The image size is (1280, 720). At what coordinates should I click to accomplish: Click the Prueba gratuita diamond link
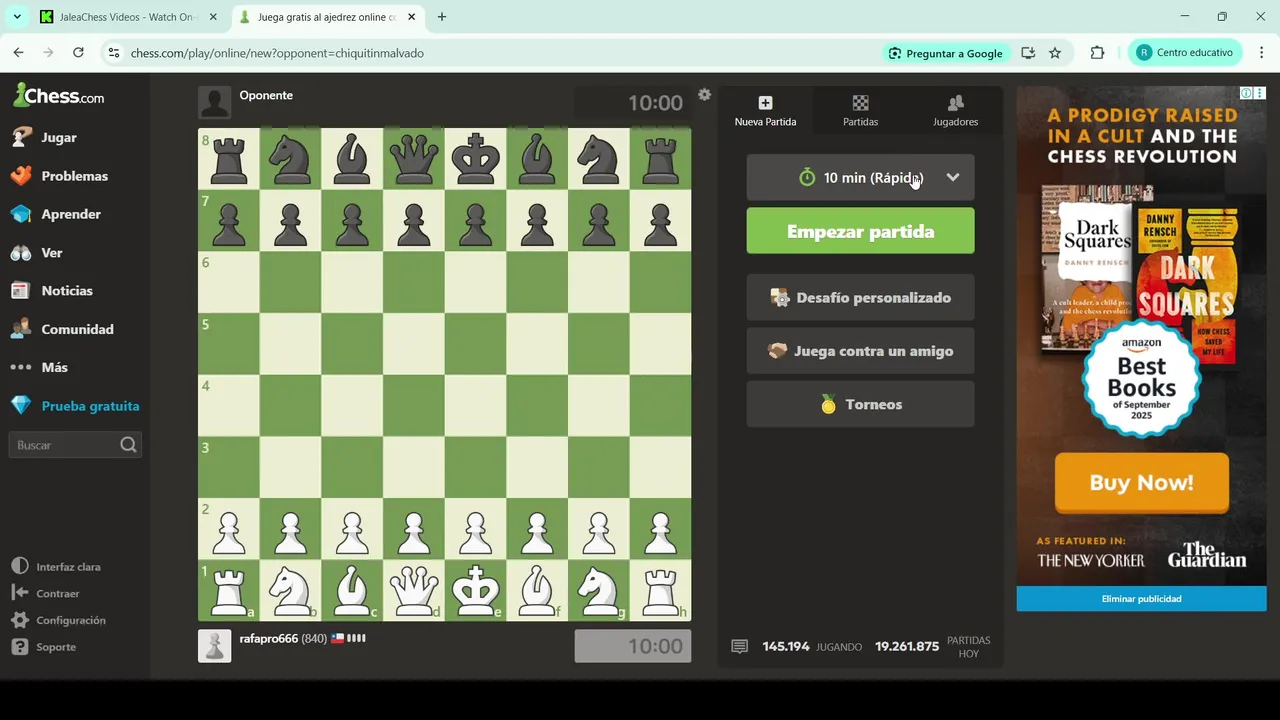(75, 406)
